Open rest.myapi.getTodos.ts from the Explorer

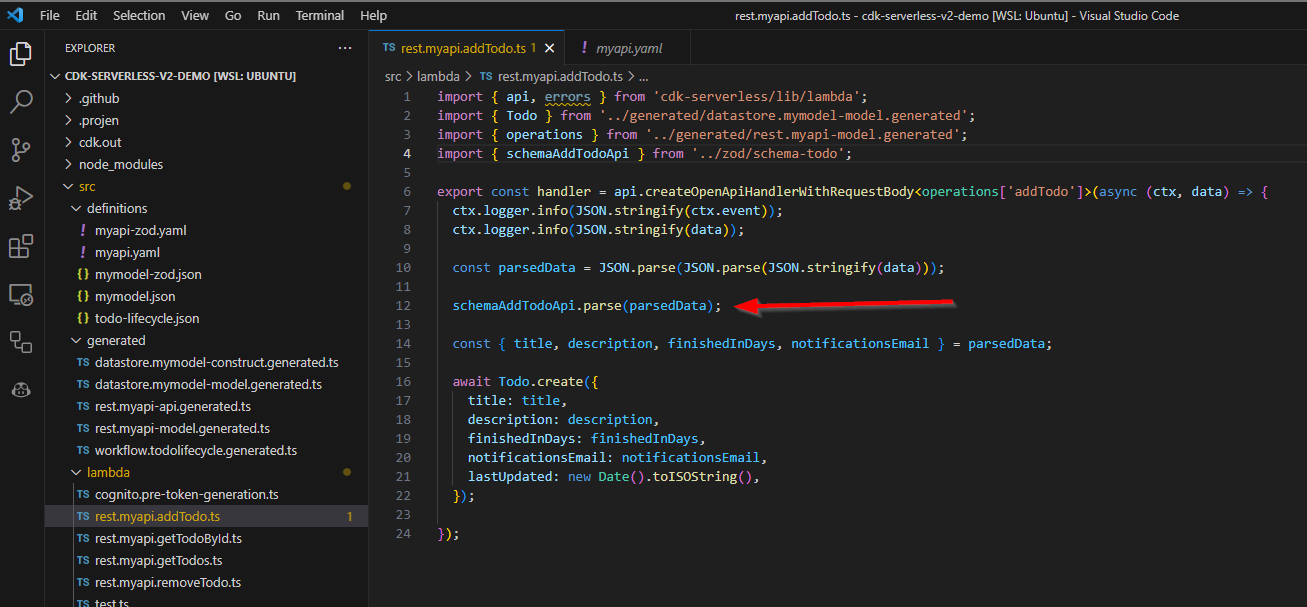(160, 559)
